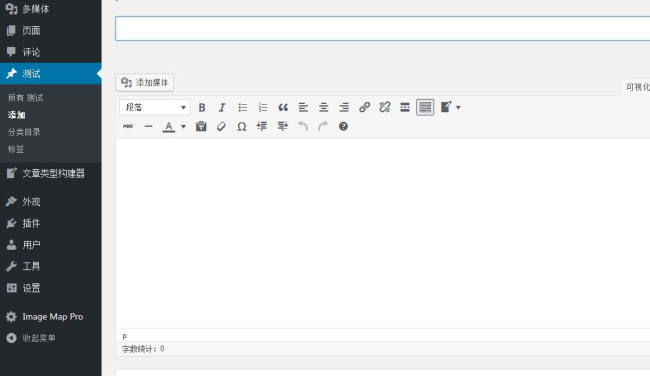This screenshot has width=650, height=376.
Task: Open the 分类目录 submenu link
Action: pyautogui.click(x=24, y=132)
